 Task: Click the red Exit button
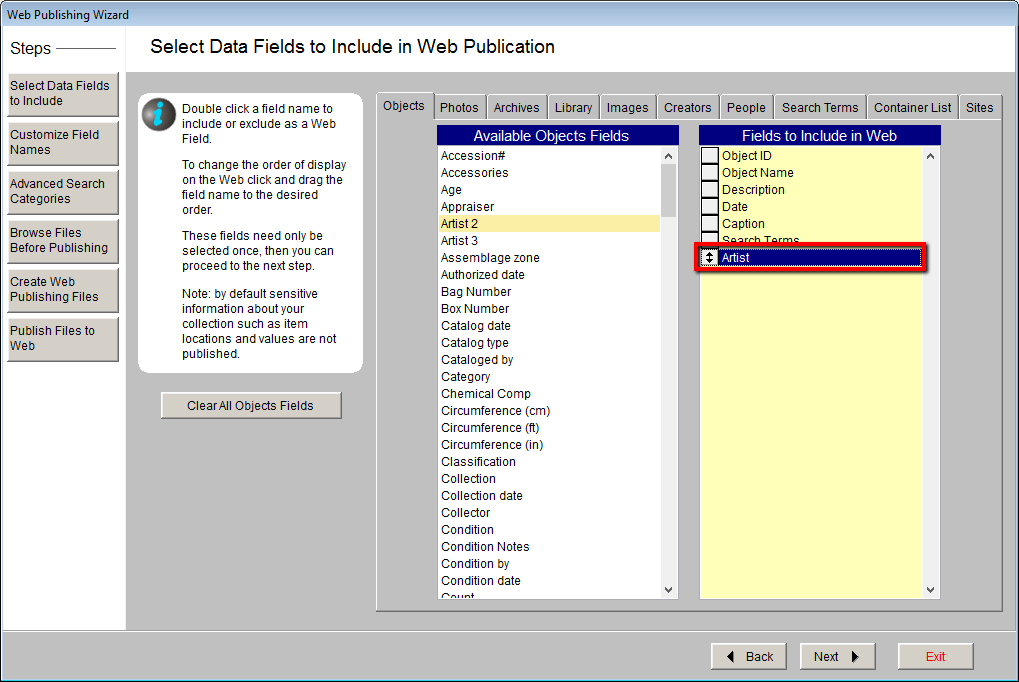(935, 657)
